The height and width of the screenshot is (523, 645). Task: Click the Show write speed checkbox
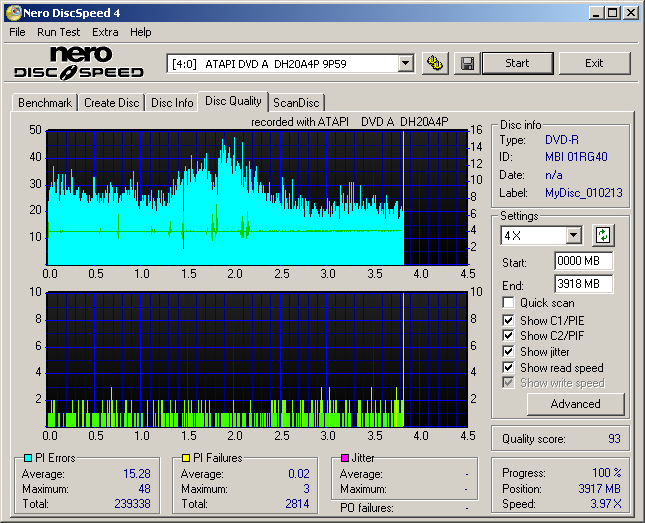[508, 383]
